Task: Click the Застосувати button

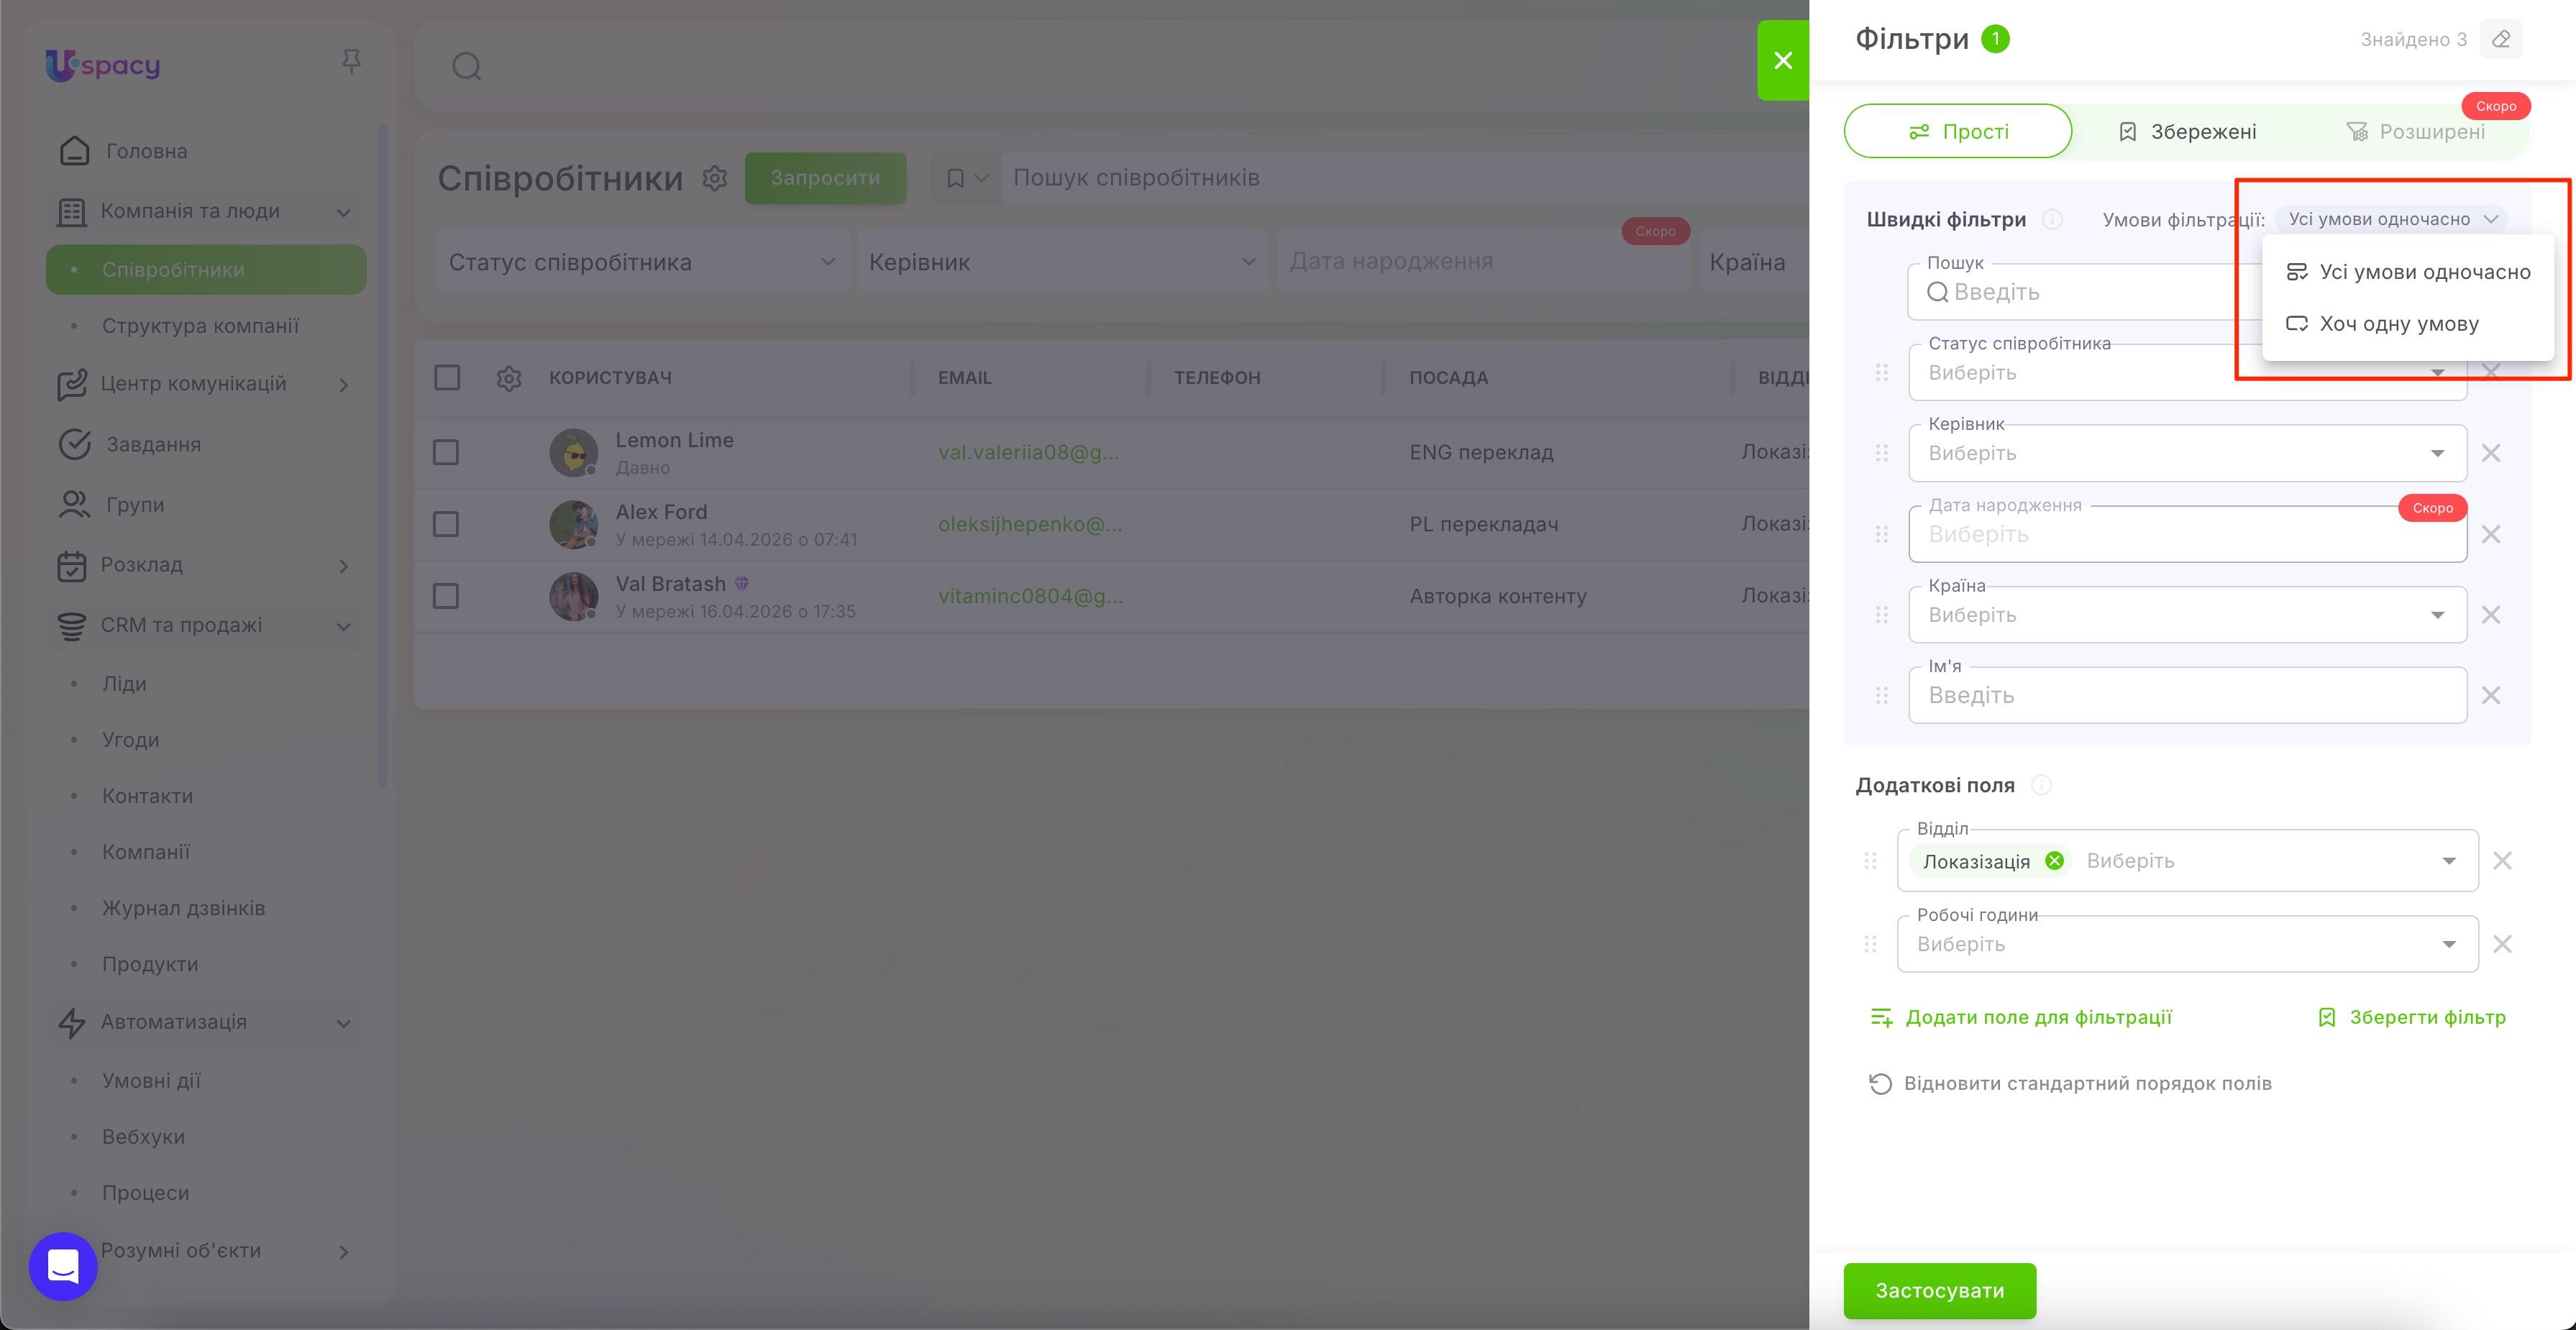Action: pos(1940,1291)
